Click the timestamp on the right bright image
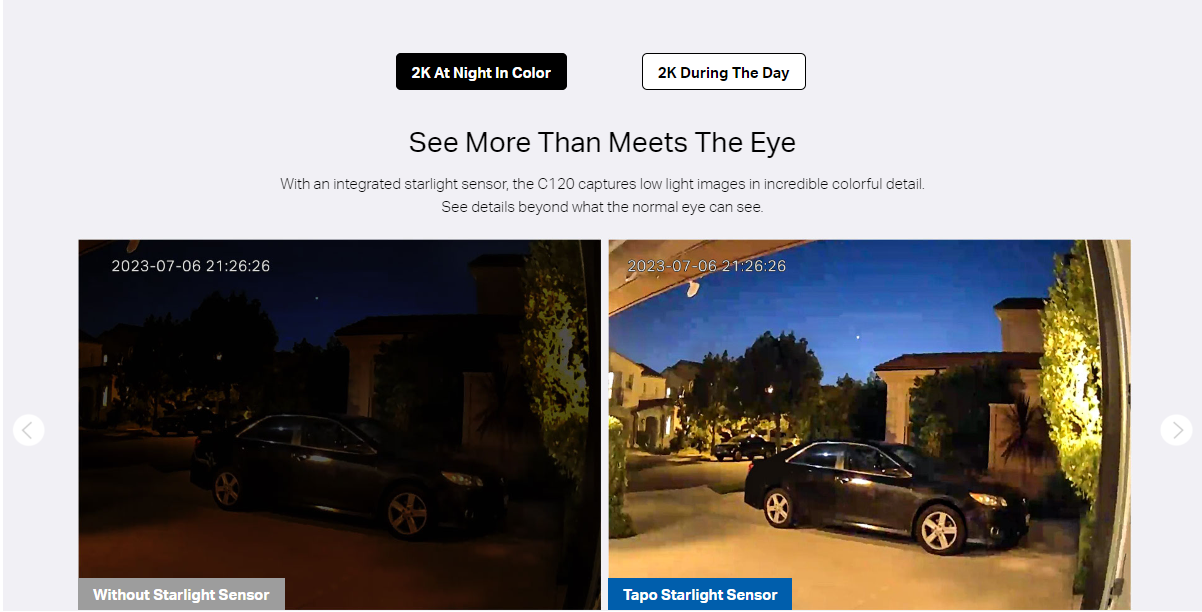The width and height of the screenshot is (1202, 612). [706, 266]
